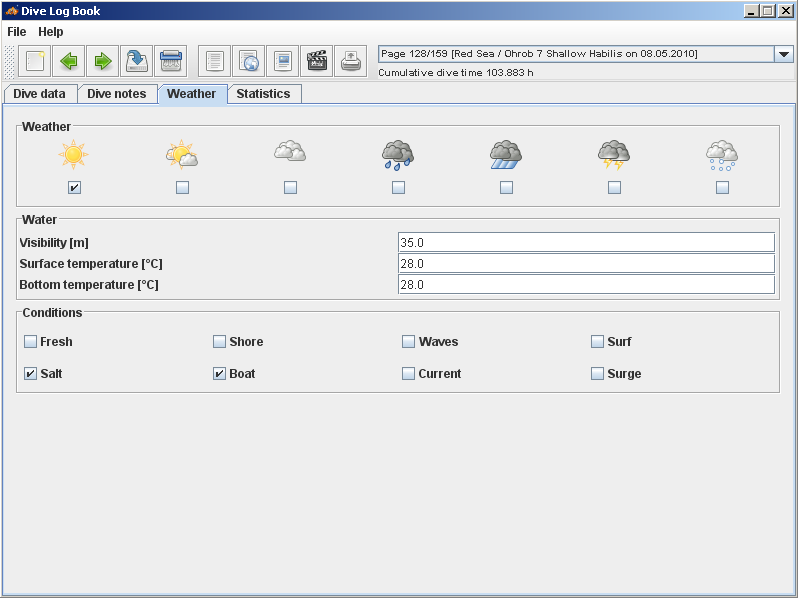Check the thunderstorm weather checkbox

click(614, 187)
